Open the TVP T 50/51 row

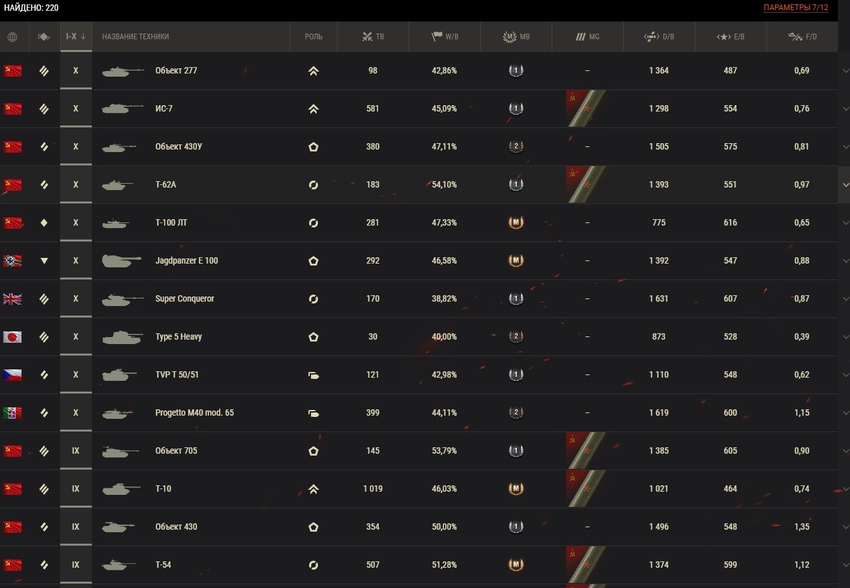click(418, 374)
